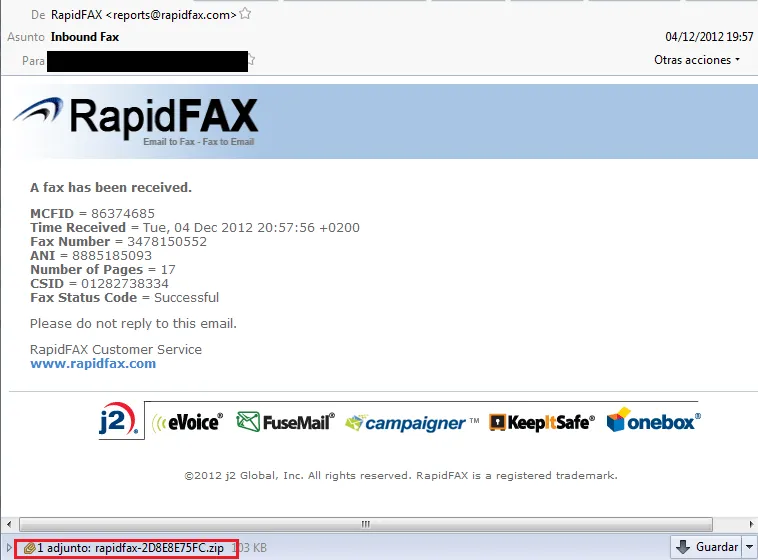Click the horizontal scrollbar thumb

365,524
